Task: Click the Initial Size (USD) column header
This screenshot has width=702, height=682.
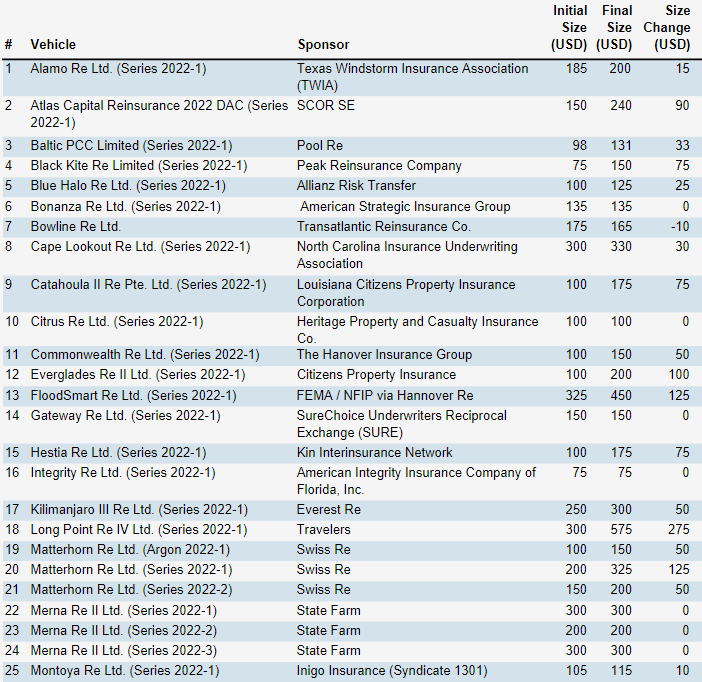Action: (569, 27)
